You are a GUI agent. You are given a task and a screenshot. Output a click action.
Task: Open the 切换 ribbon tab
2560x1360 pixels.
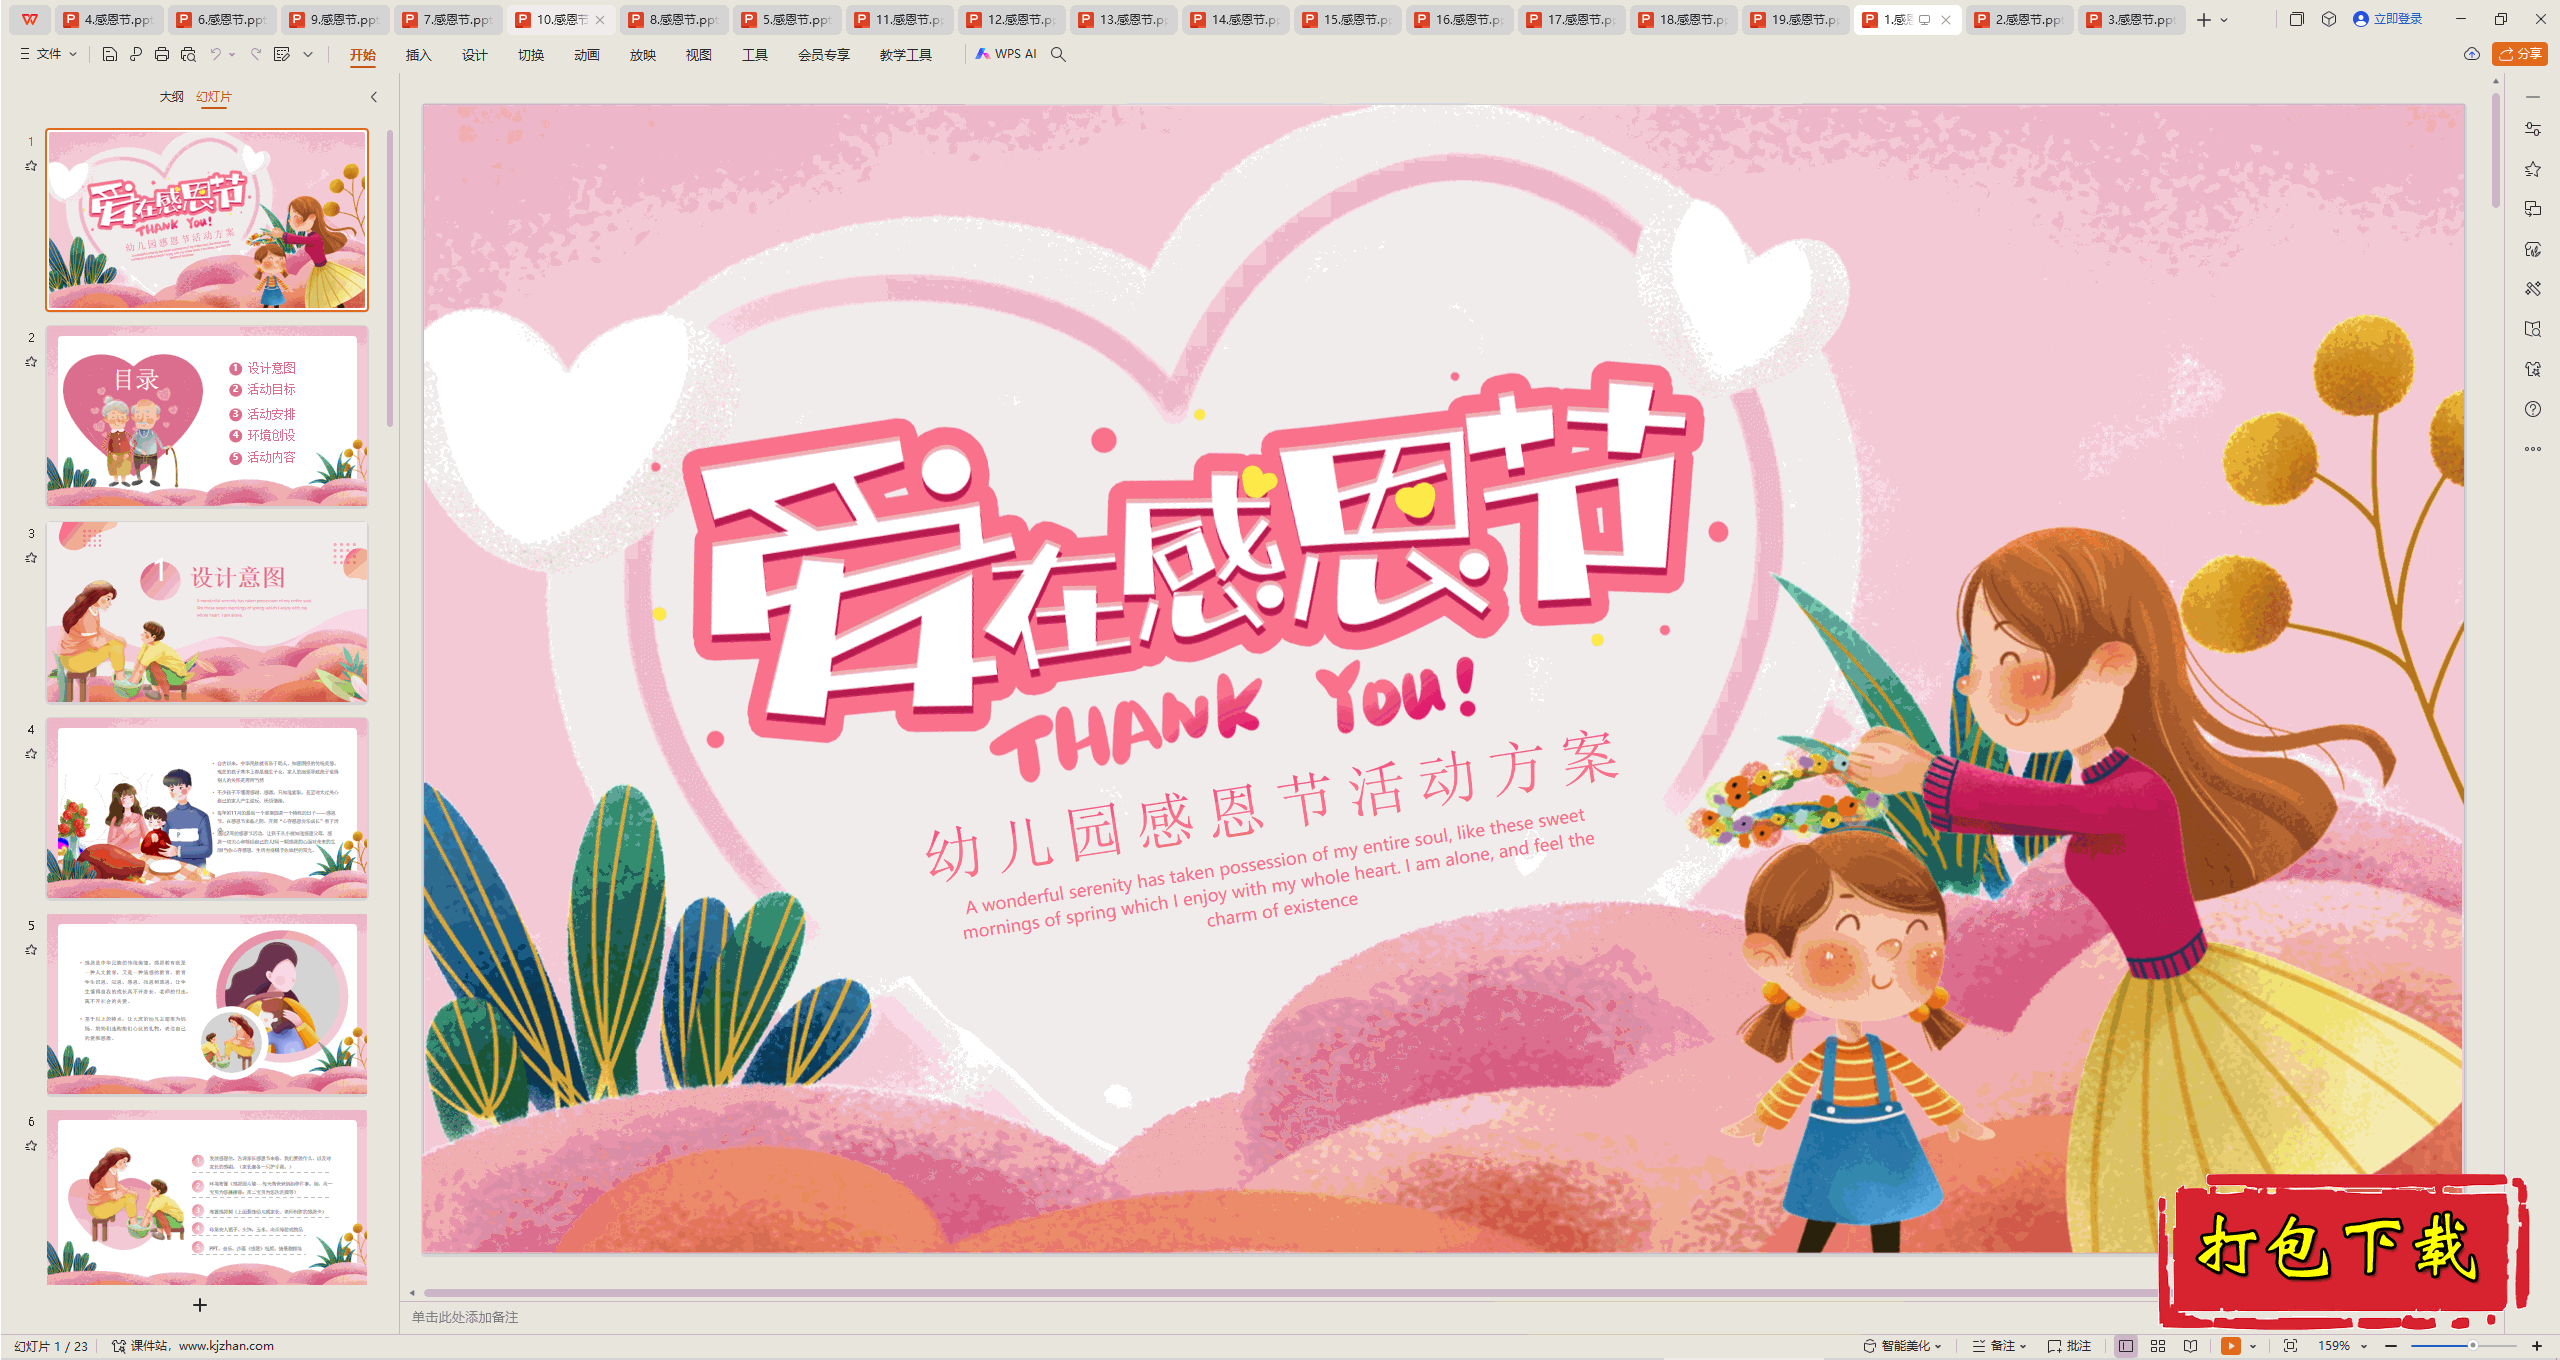530,55
